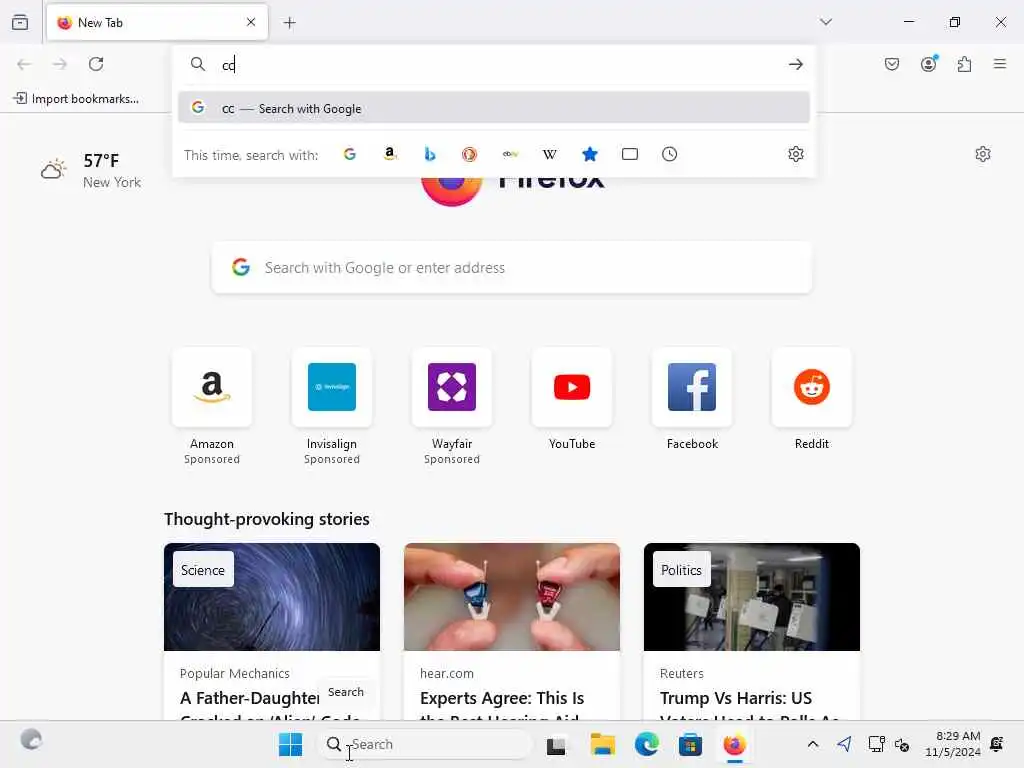Launch Microsoft Edge from the taskbar

coord(647,744)
